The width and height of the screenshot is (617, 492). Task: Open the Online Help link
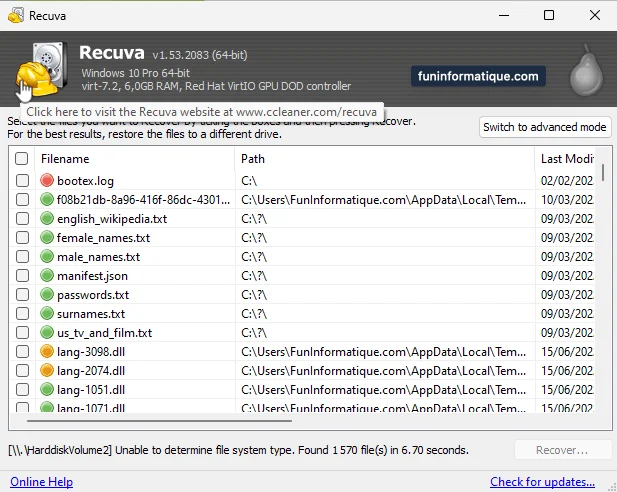point(42,482)
